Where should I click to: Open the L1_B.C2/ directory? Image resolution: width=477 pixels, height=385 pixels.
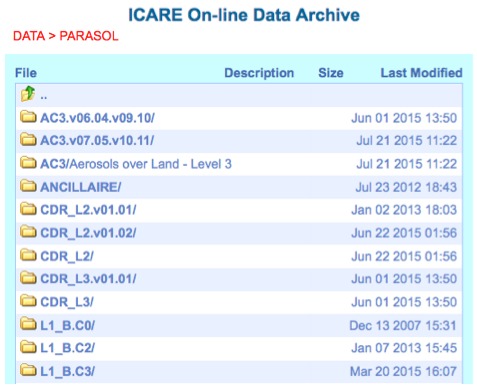67,348
